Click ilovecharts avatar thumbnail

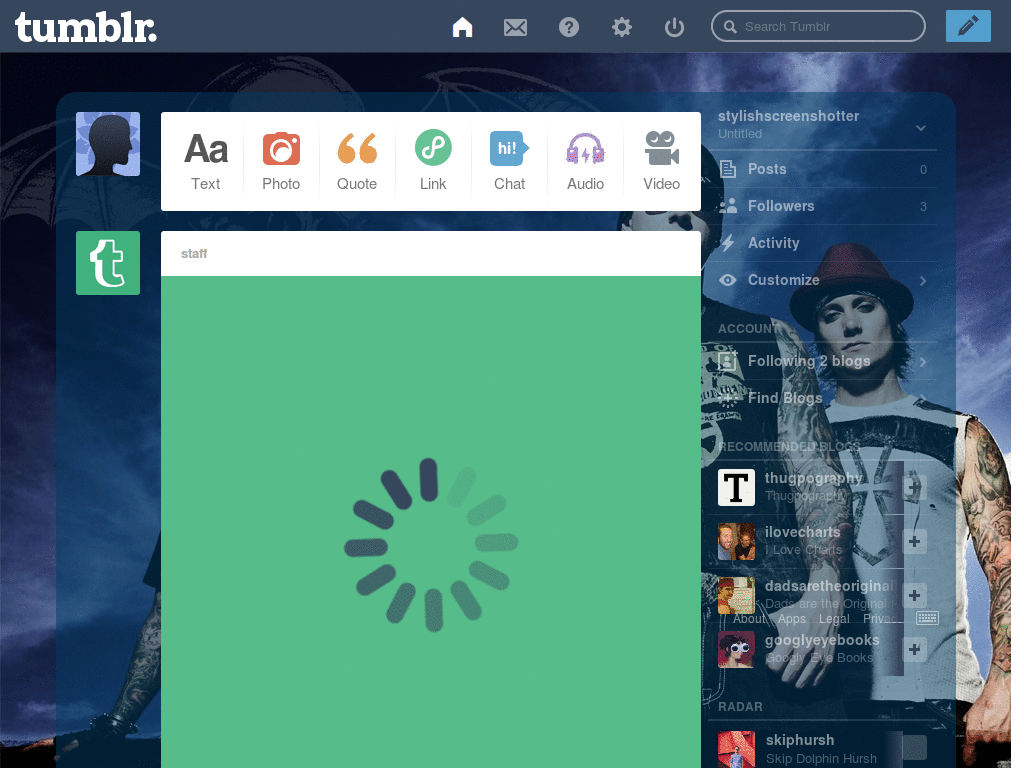(736, 541)
